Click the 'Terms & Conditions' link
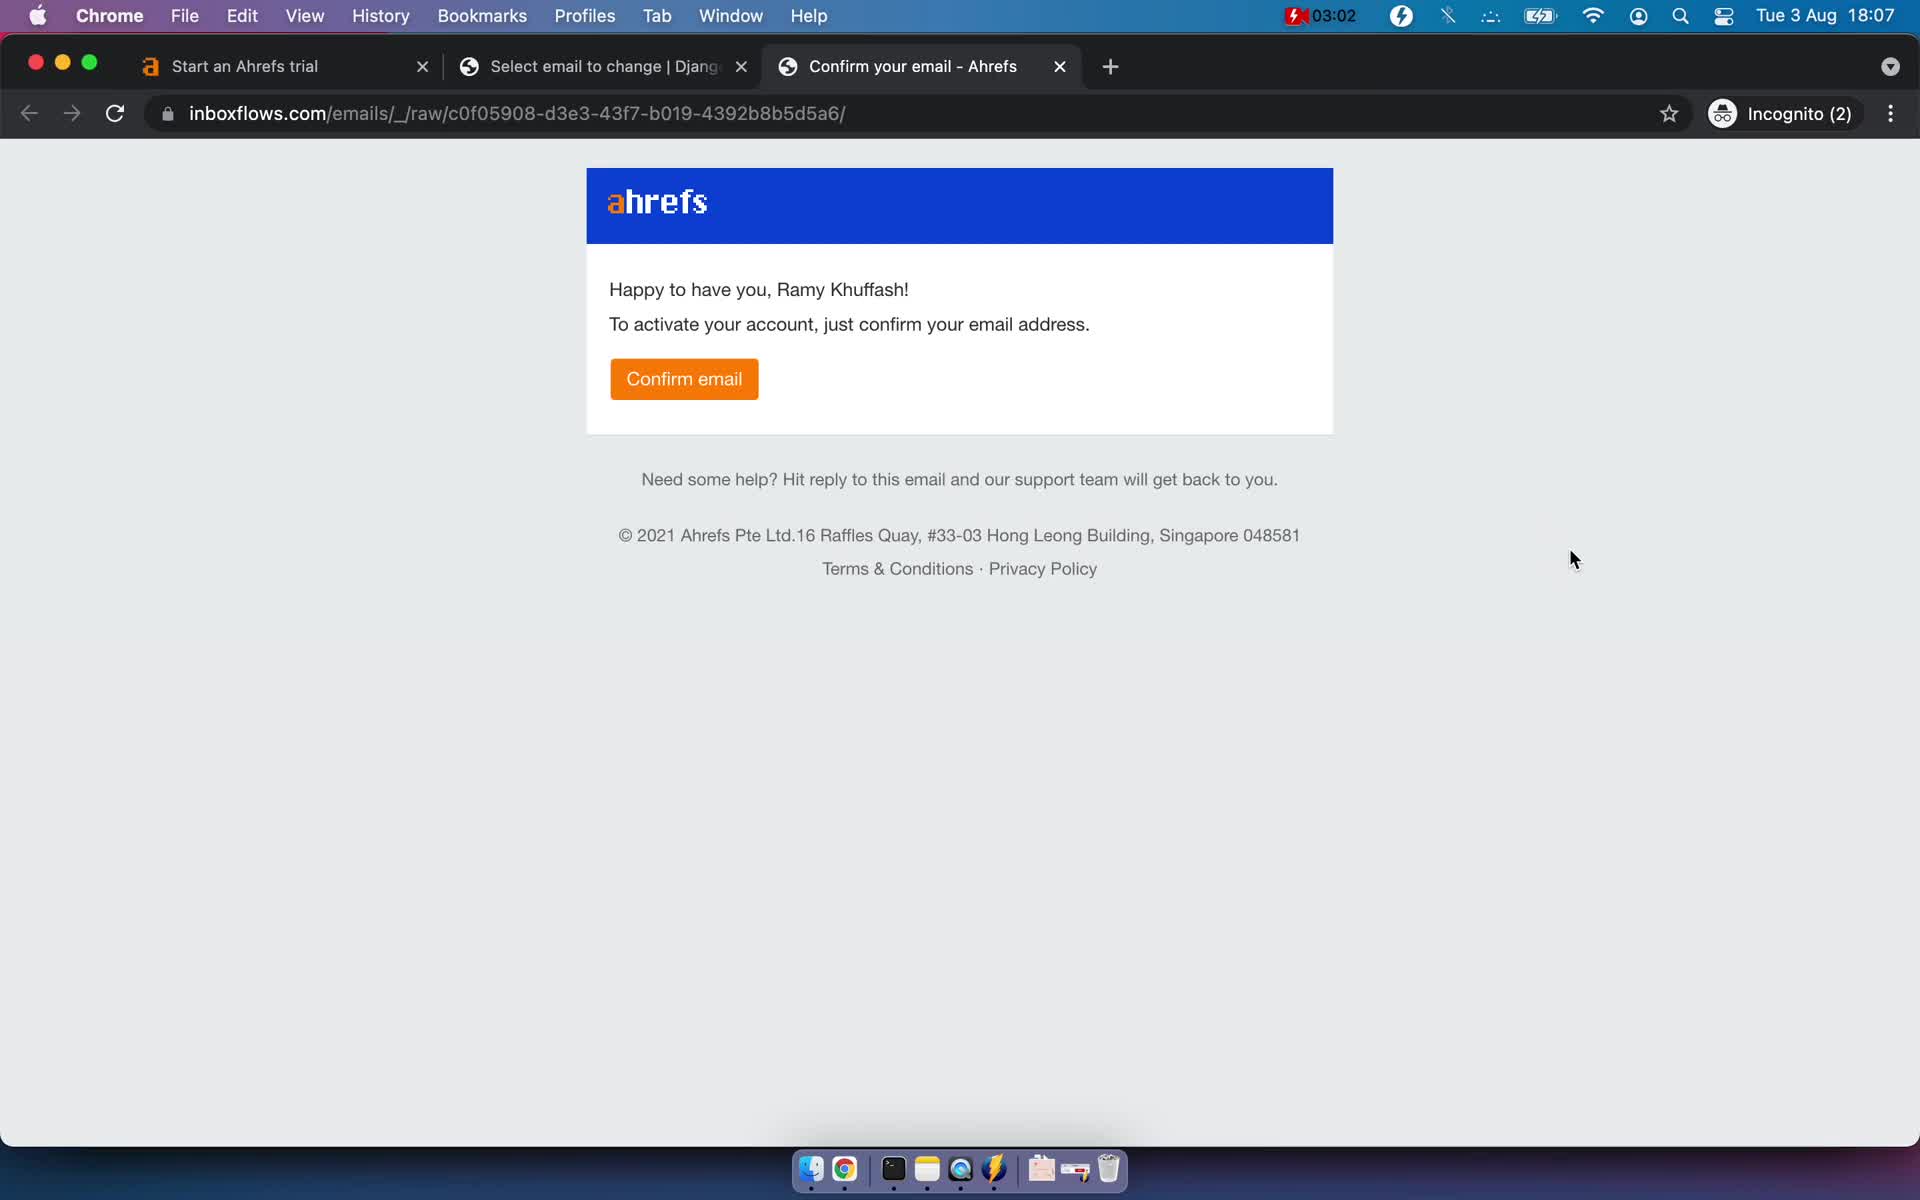 tap(897, 568)
